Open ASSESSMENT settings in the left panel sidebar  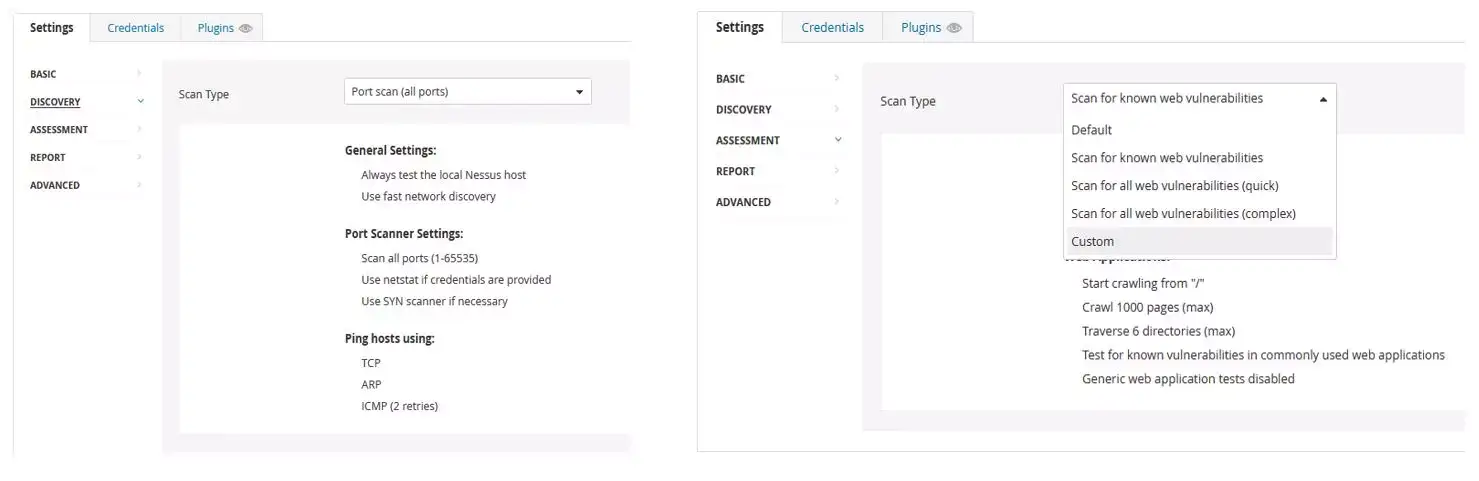[x=59, y=130]
